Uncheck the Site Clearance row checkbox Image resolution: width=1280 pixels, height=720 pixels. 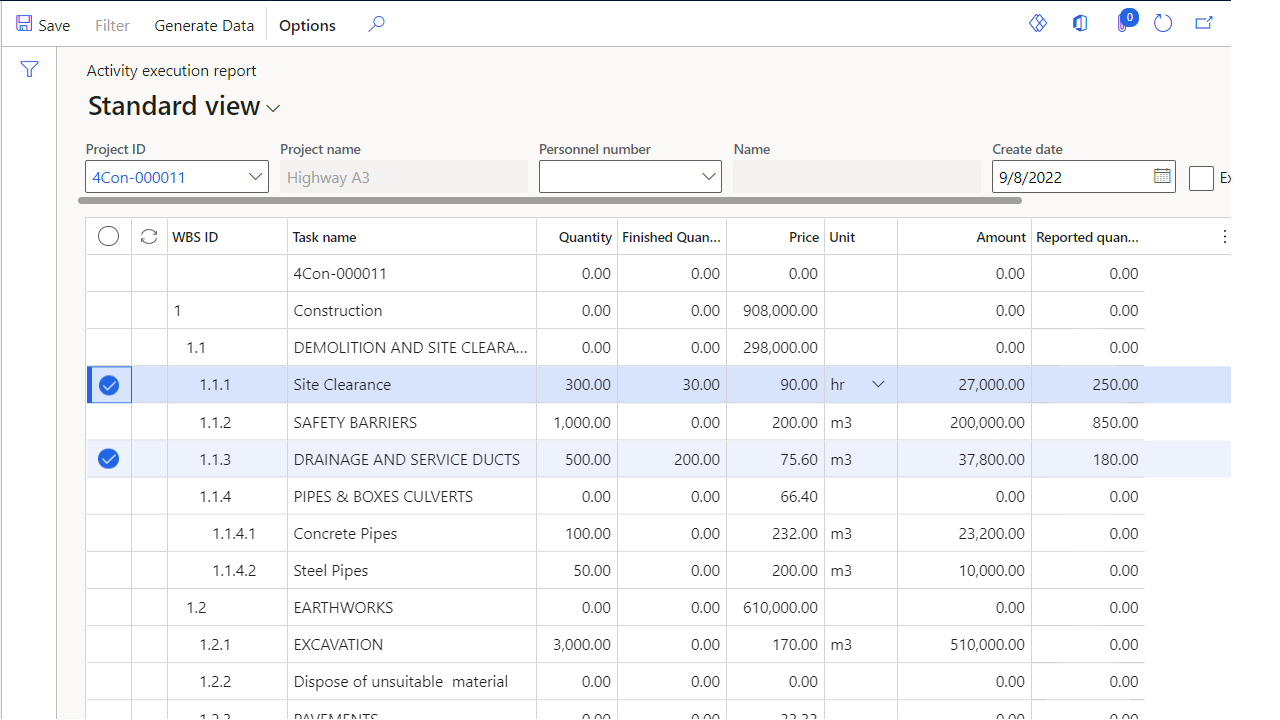tap(109, 385)
